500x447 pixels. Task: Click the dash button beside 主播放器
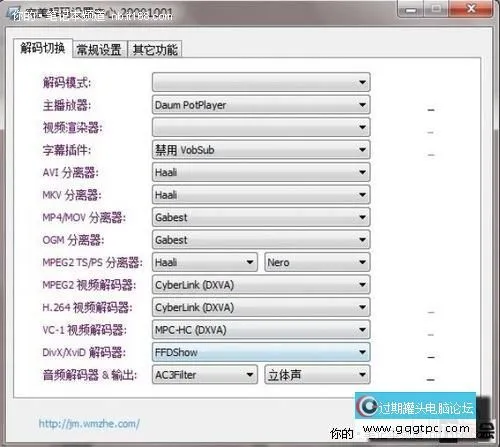[431, 110]
